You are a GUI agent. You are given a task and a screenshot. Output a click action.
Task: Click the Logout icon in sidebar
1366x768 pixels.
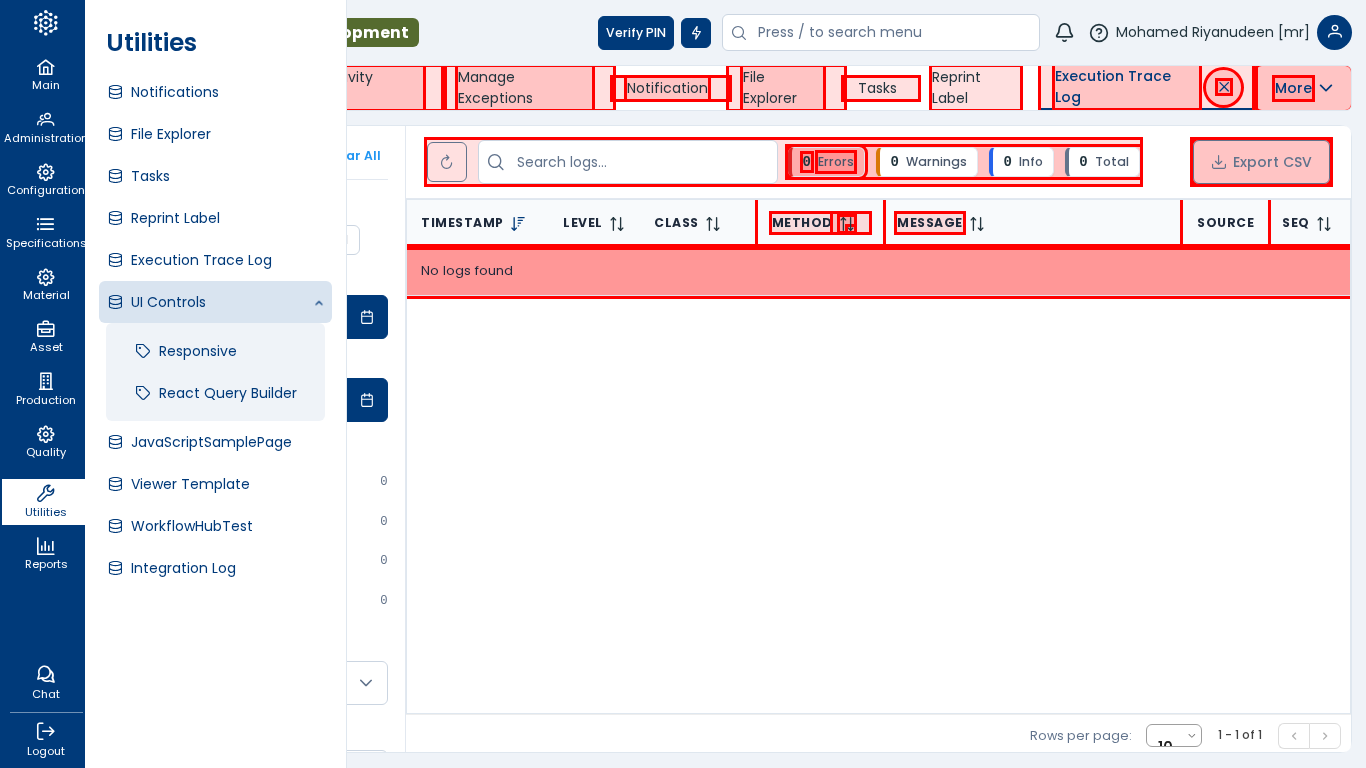click(46, 739)
